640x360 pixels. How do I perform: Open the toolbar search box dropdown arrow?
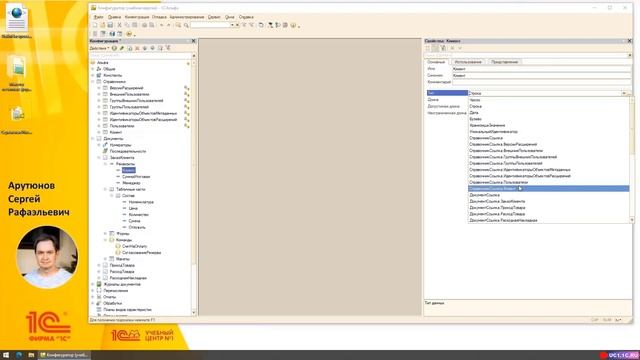(x=232, y=25)
